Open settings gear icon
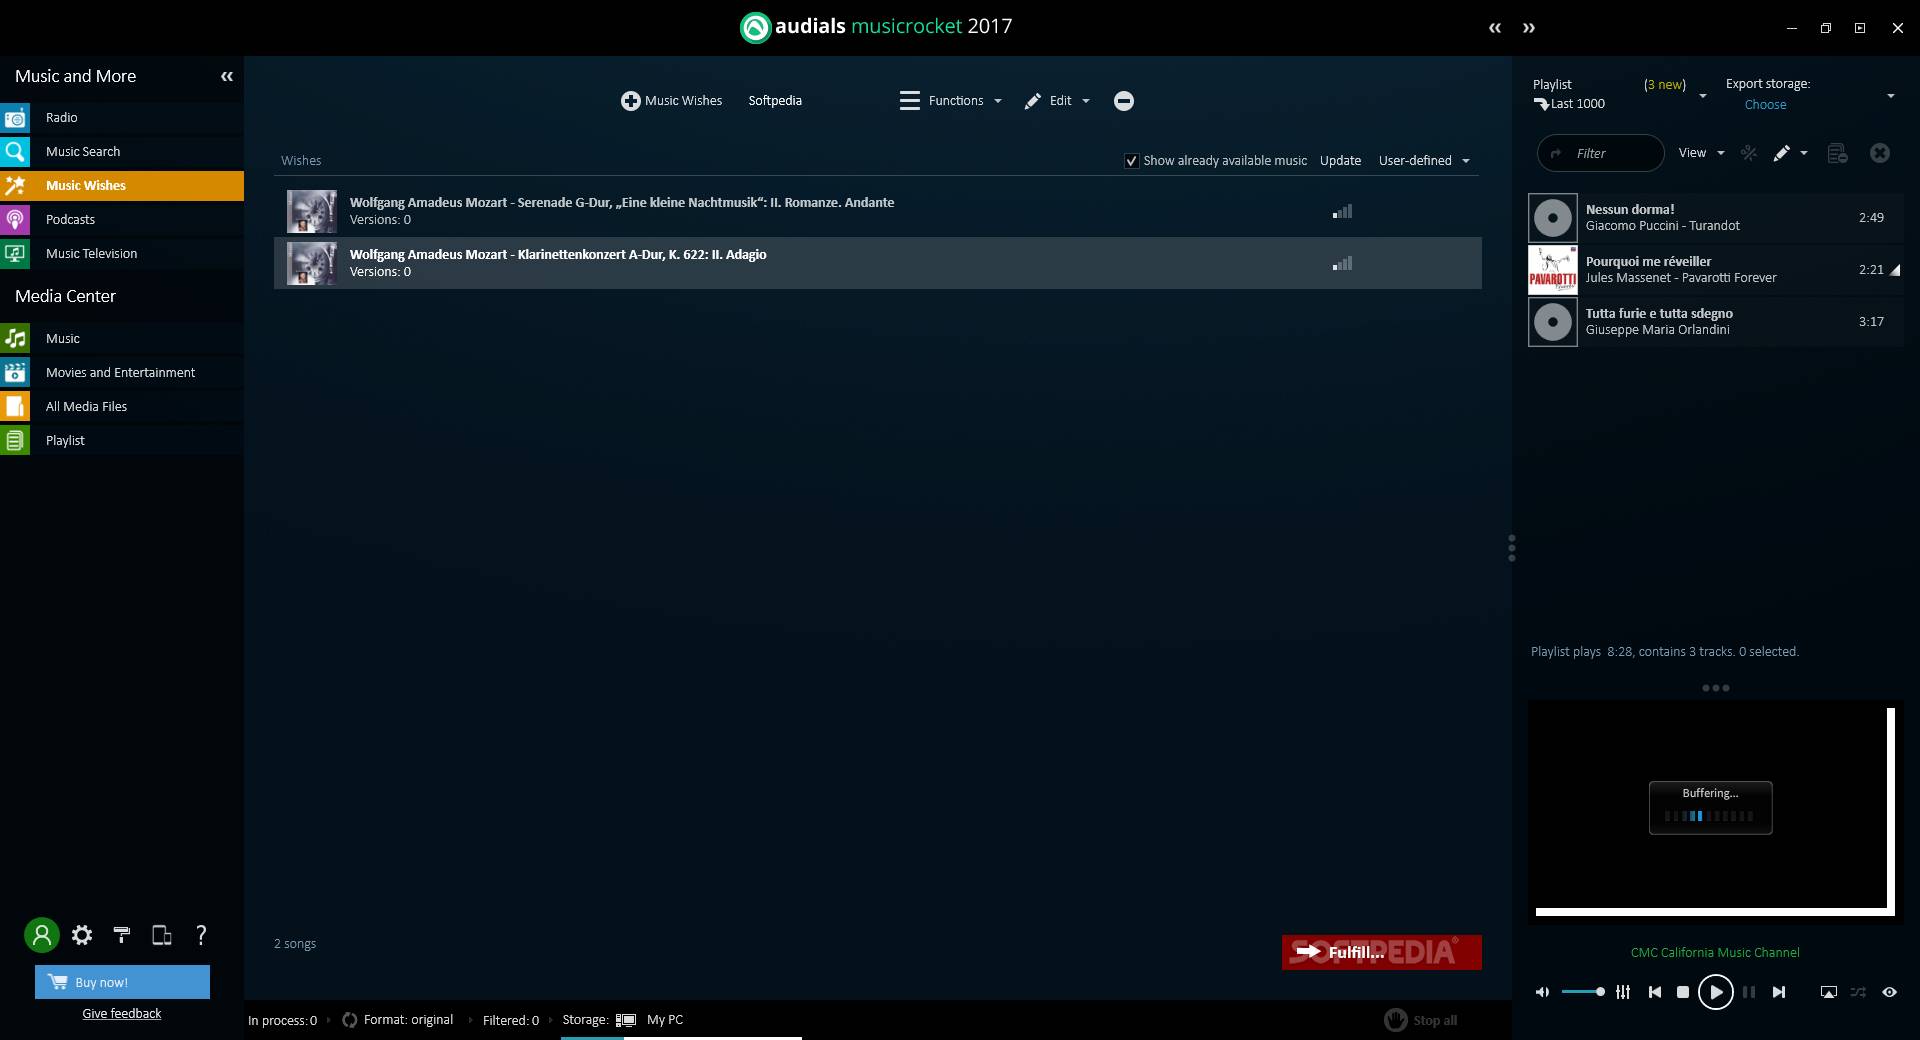Image resolution: width=1920 pixels, height=1040 pixels. 82,935
